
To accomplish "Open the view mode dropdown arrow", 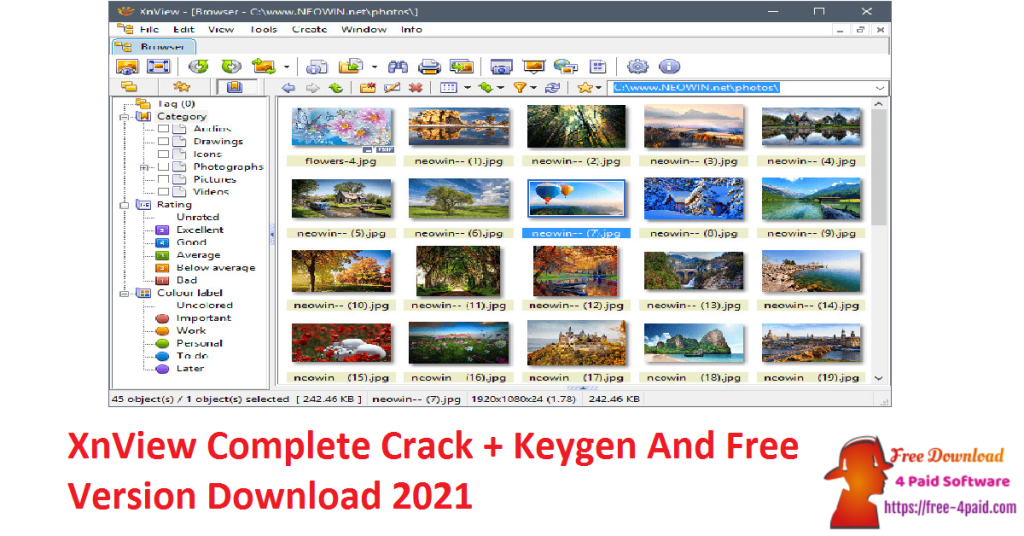I will click(x=467, y=88).
